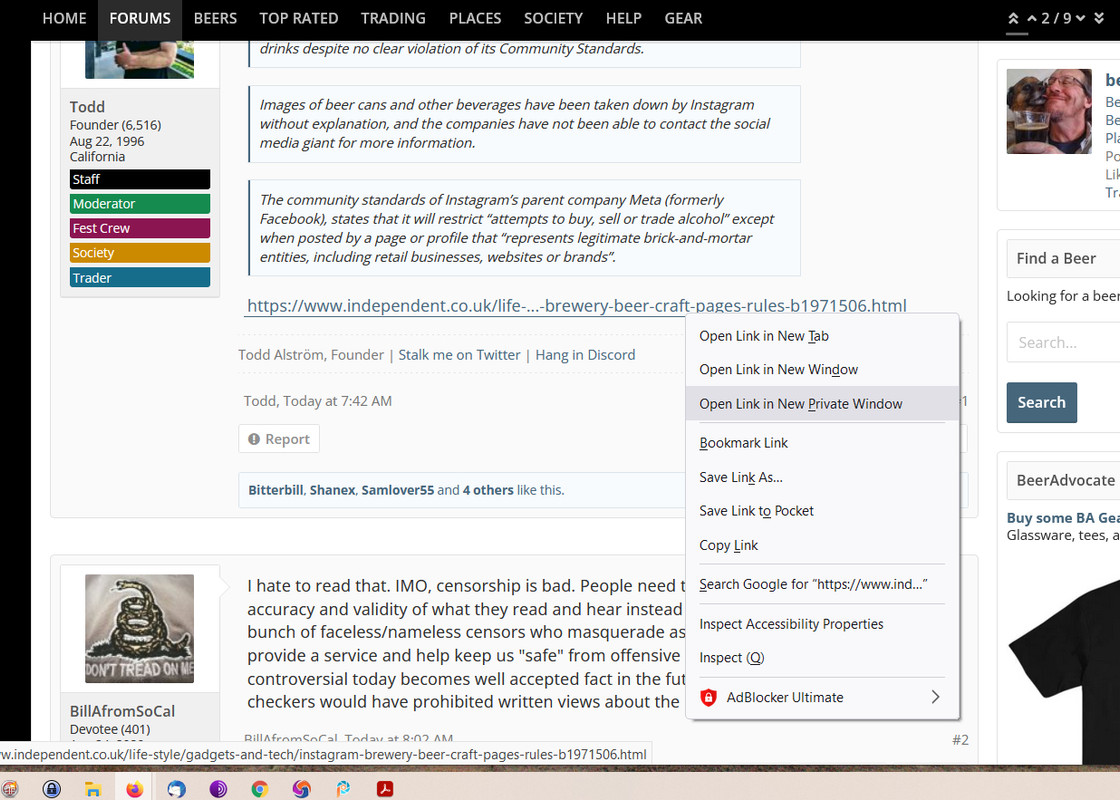Open the TOP RATED nav item

coord(299,19)
